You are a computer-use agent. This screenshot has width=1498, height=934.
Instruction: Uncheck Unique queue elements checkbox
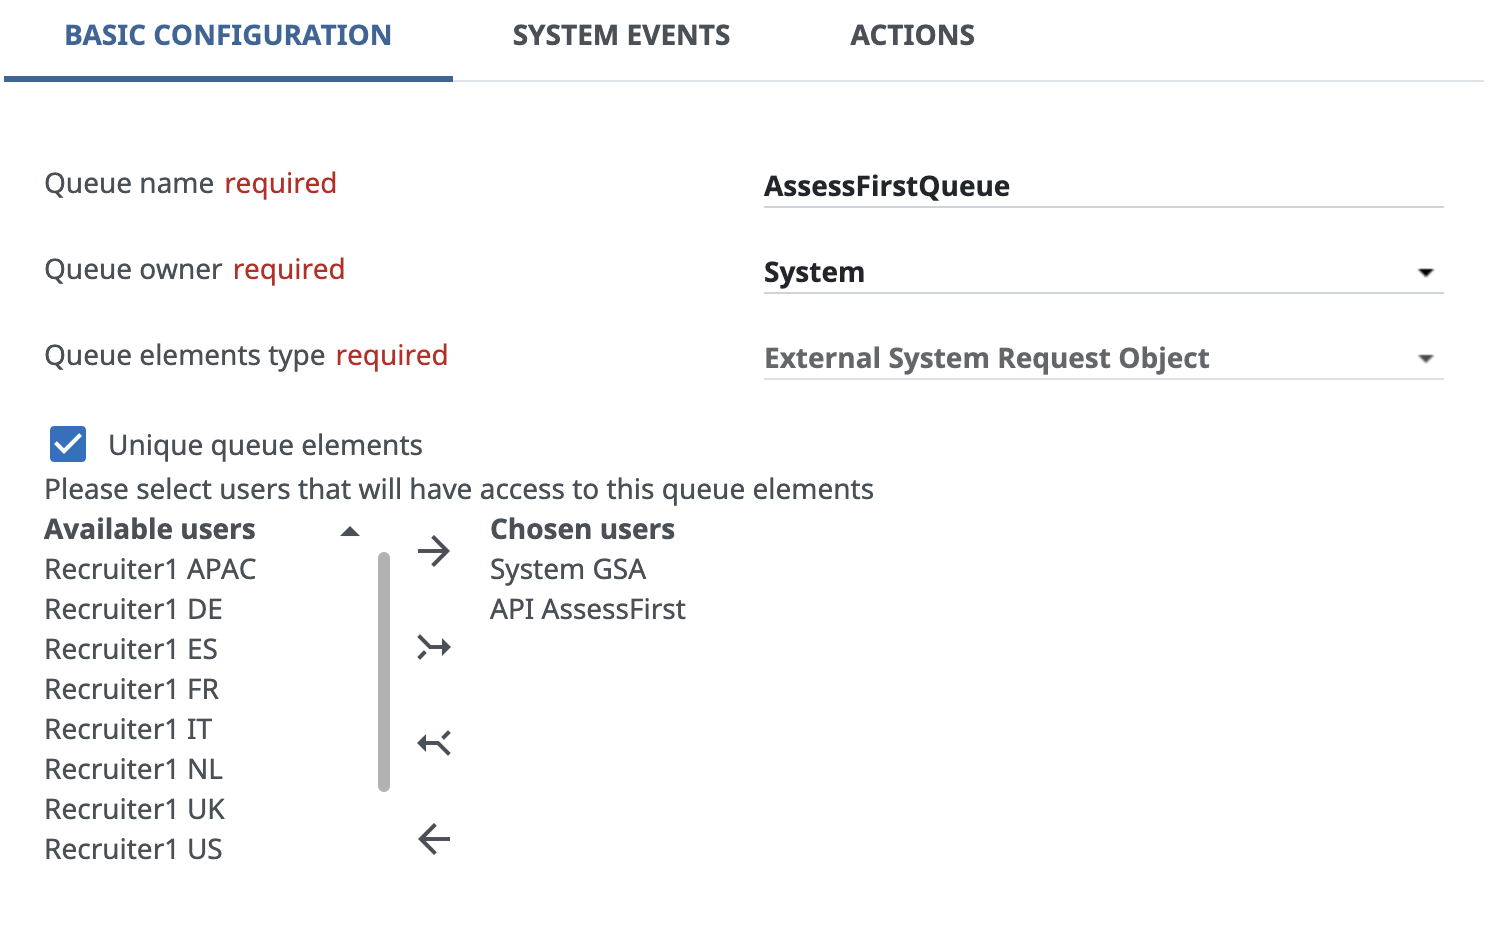(x=68, y=444)
